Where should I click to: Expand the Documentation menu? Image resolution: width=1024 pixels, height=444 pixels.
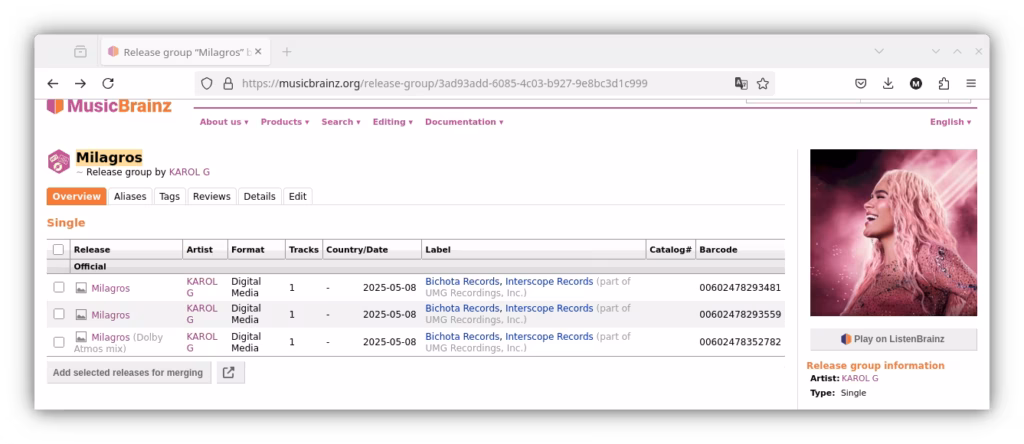(x=464, y=122)
